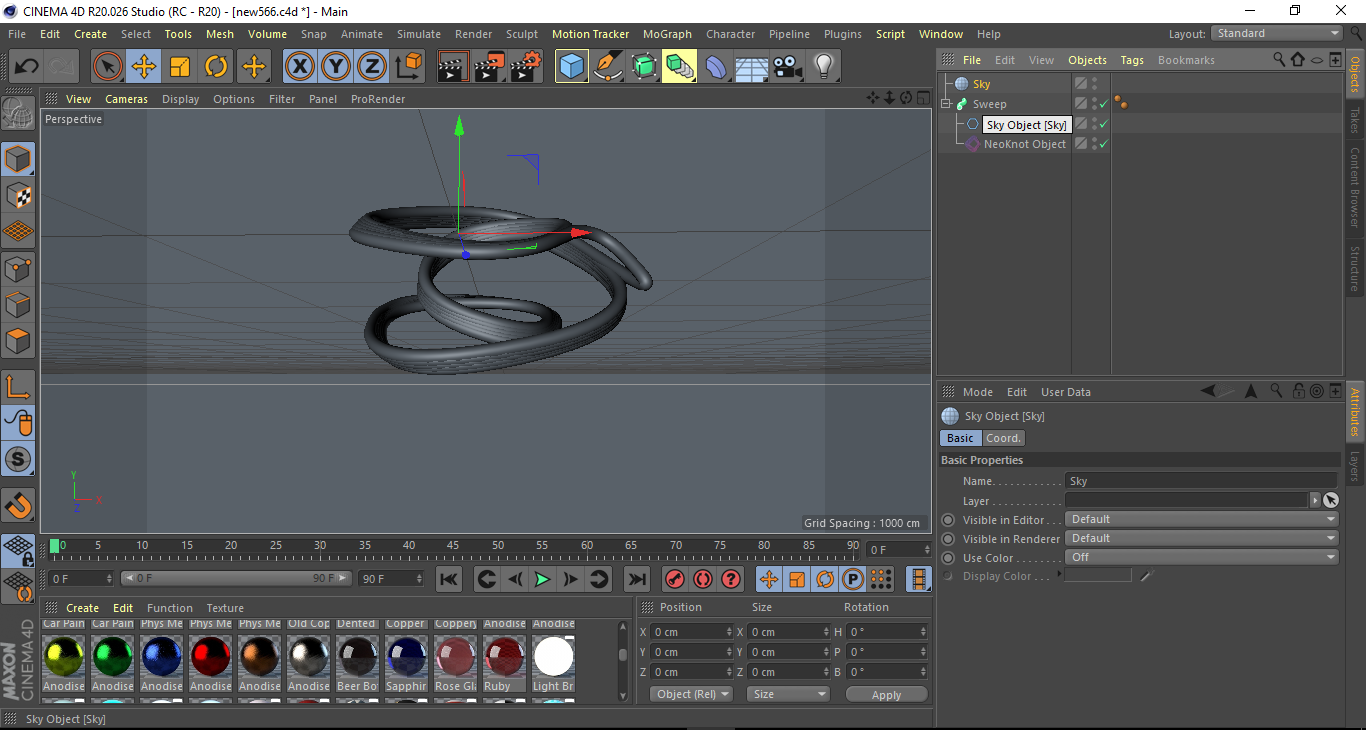Click Record Active Objects key button
The width and height of the screenshot is (1366, 730).
point(675,578)
